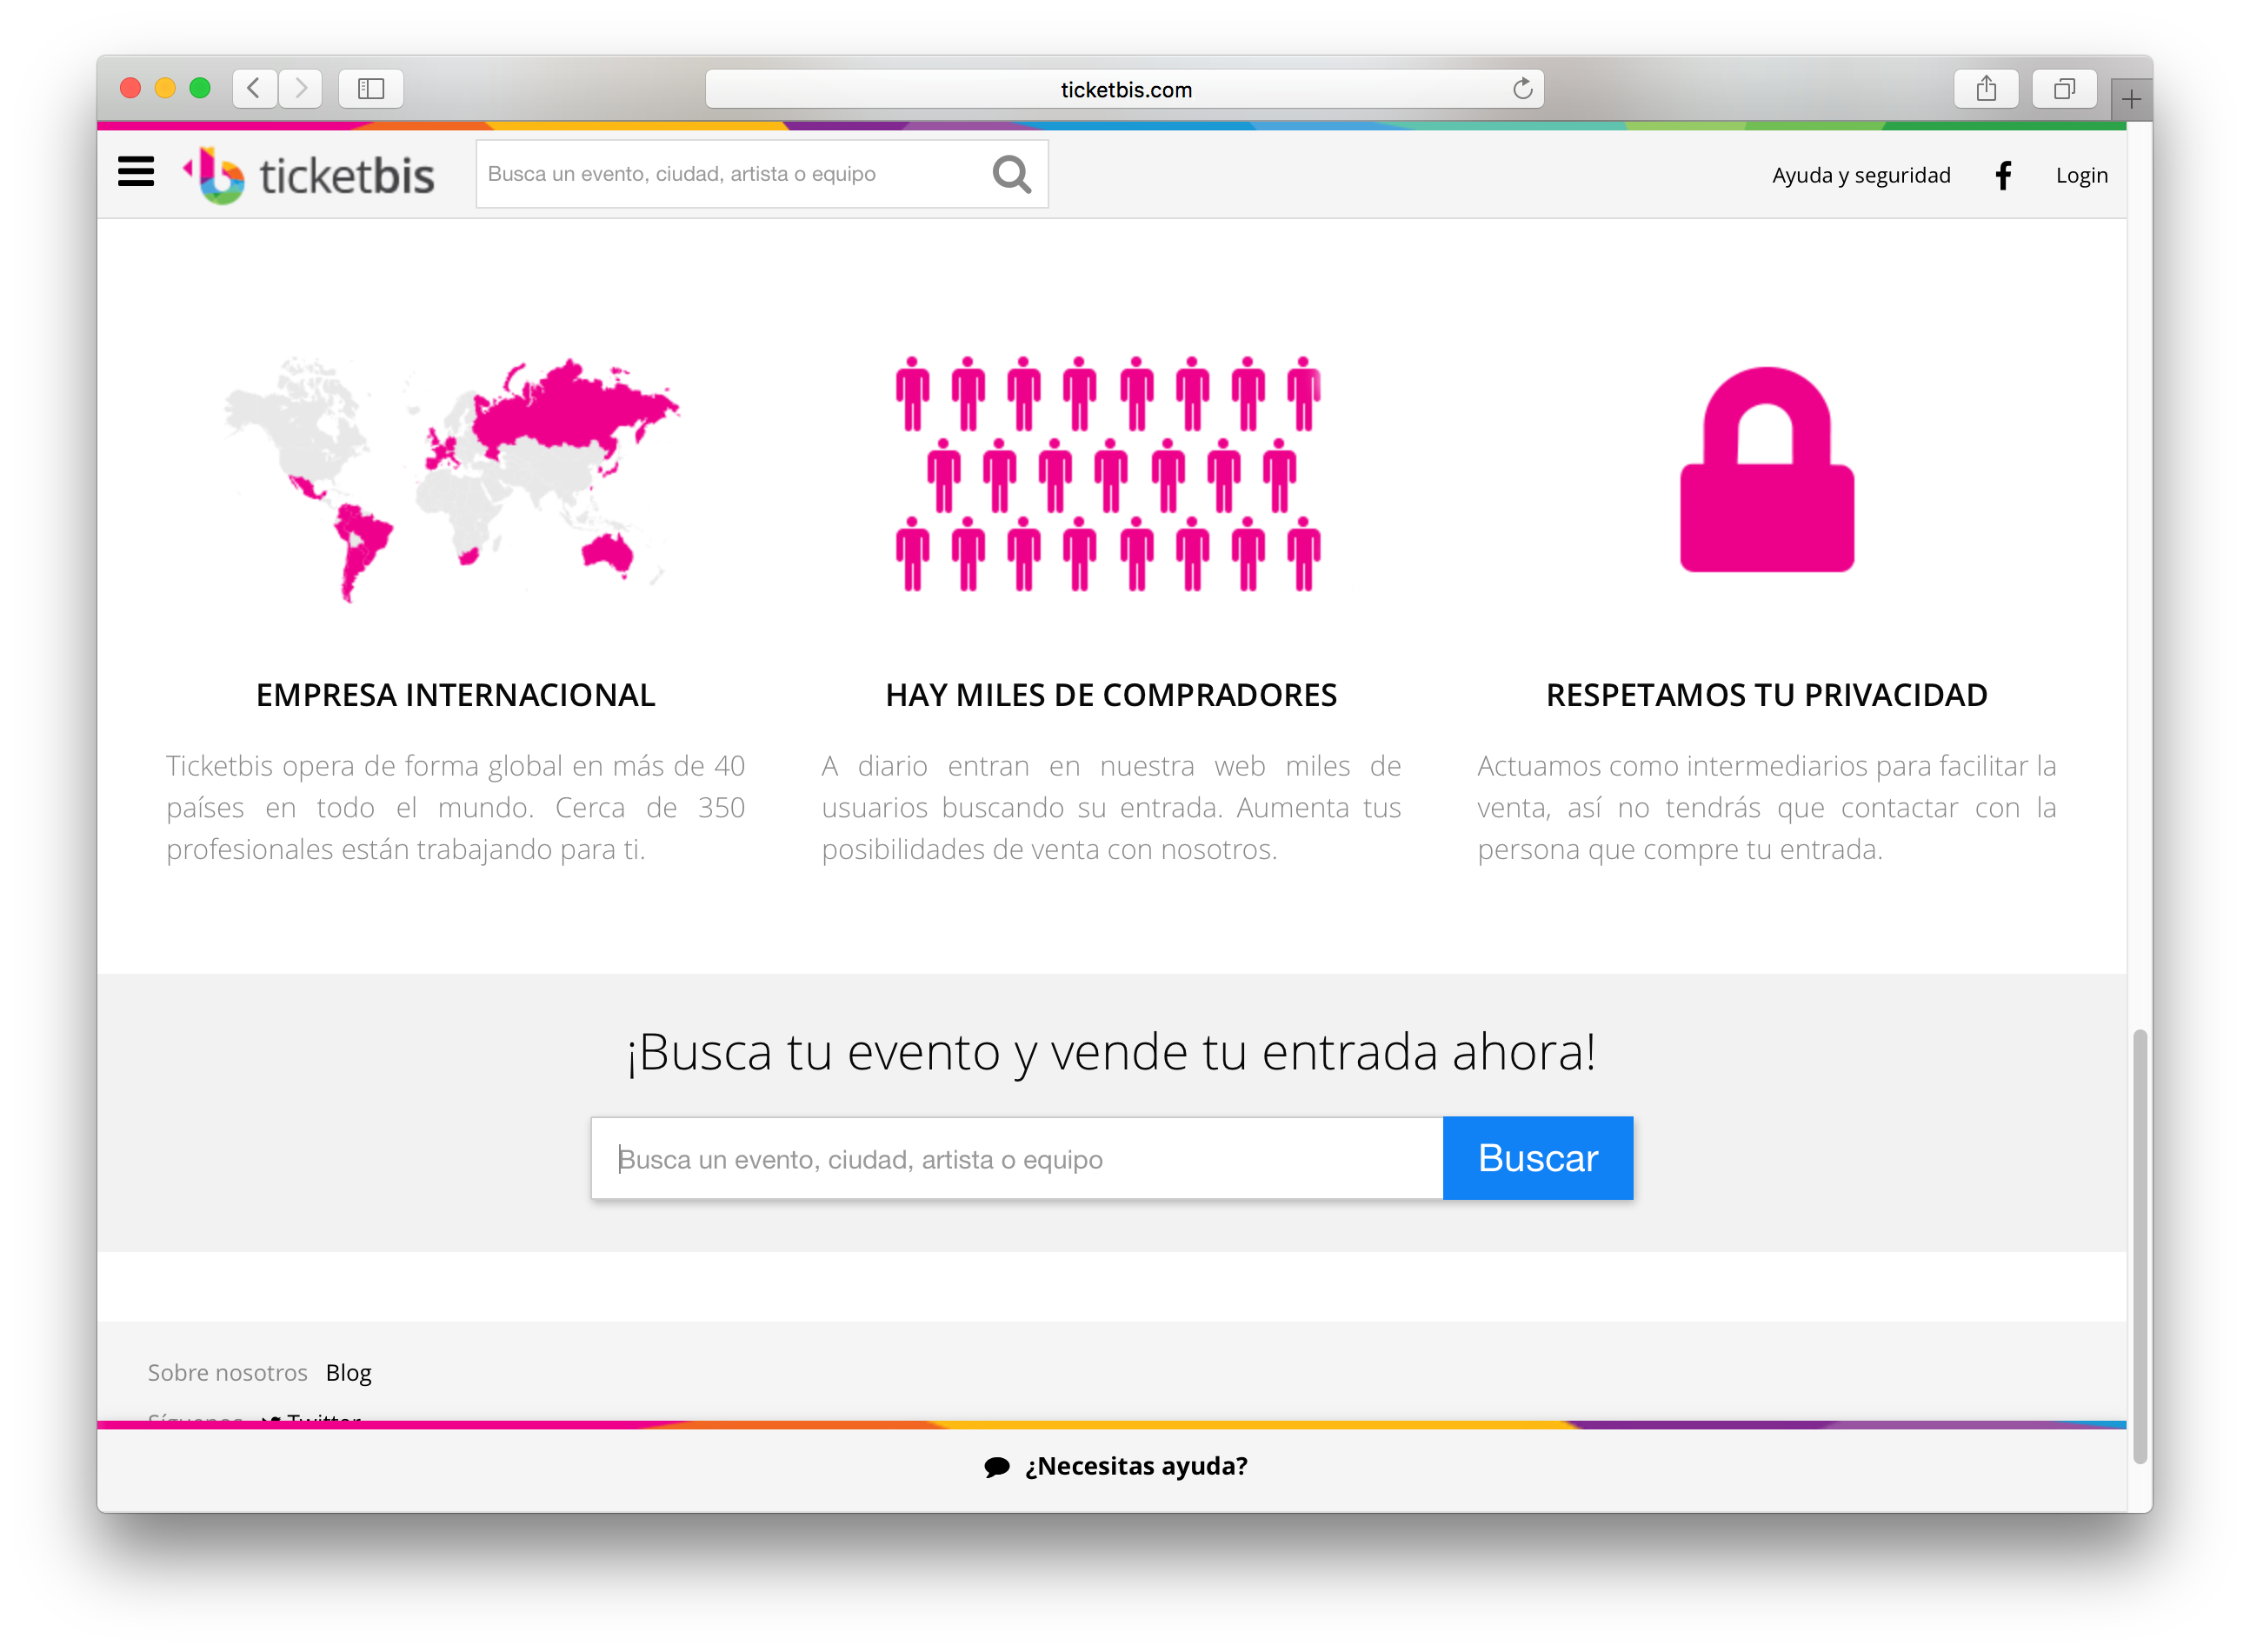Image resolution: width=2250 pixels, height=1652 pixels.
Task: Go forward with Safari forward arrow
Action: coord(301,89)
